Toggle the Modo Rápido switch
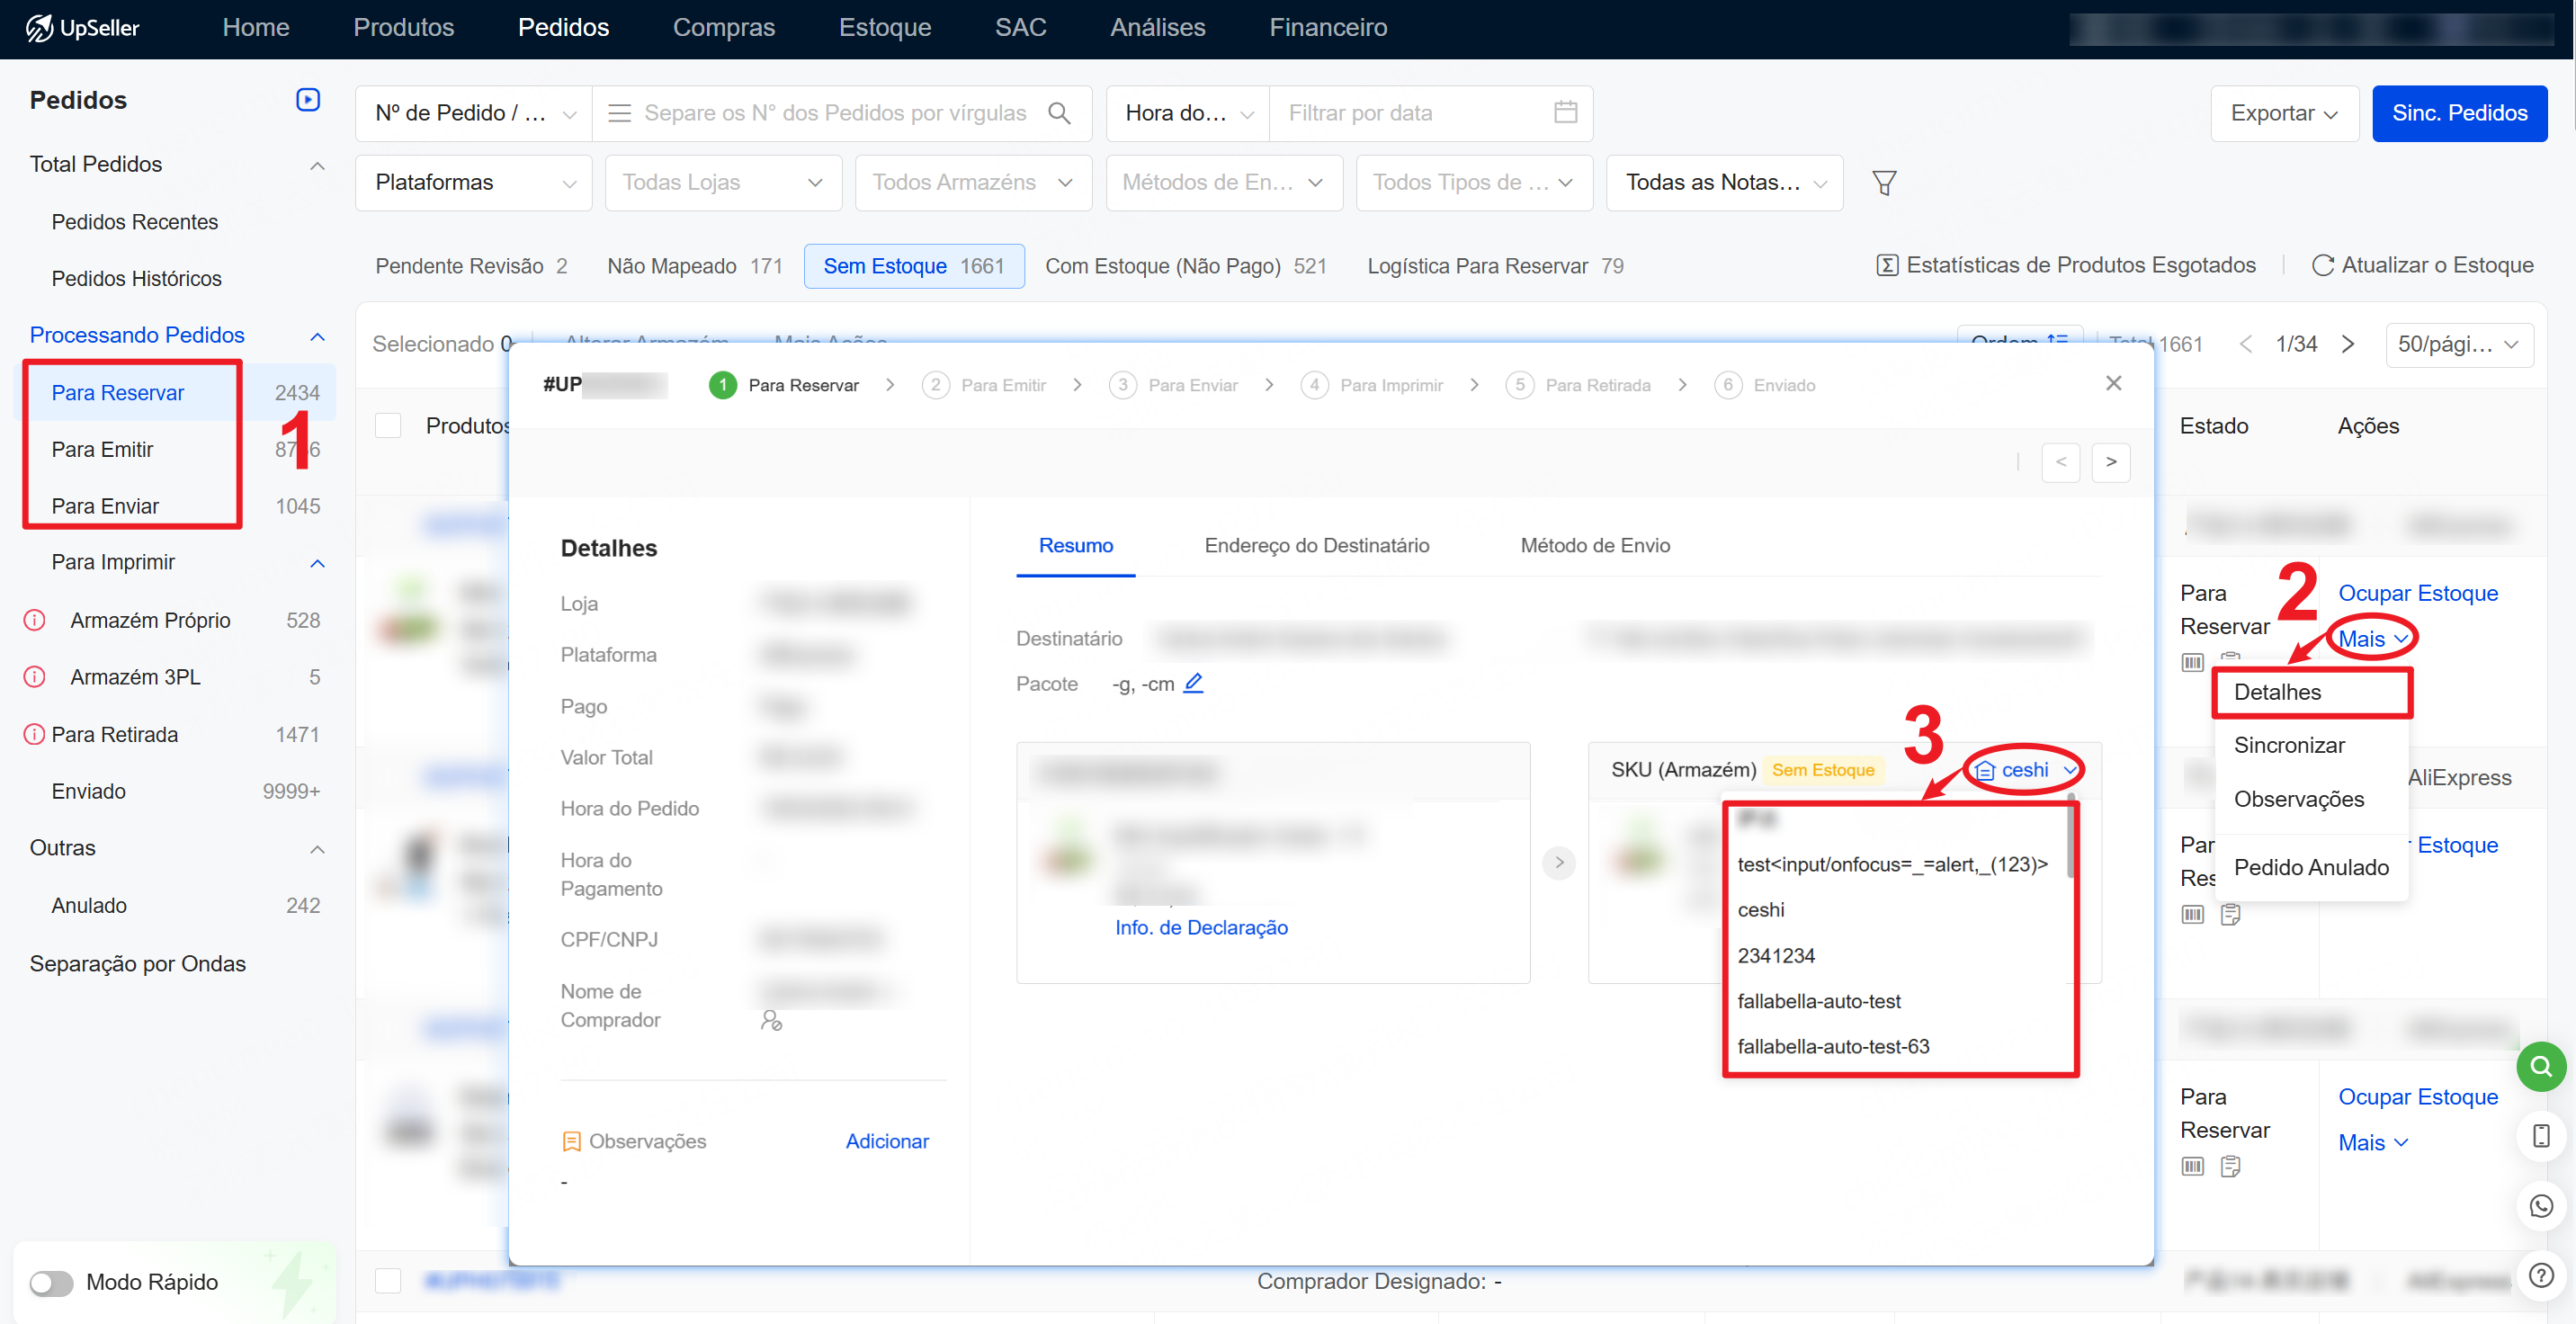 pyautogui.click(x=52, y=1283)
